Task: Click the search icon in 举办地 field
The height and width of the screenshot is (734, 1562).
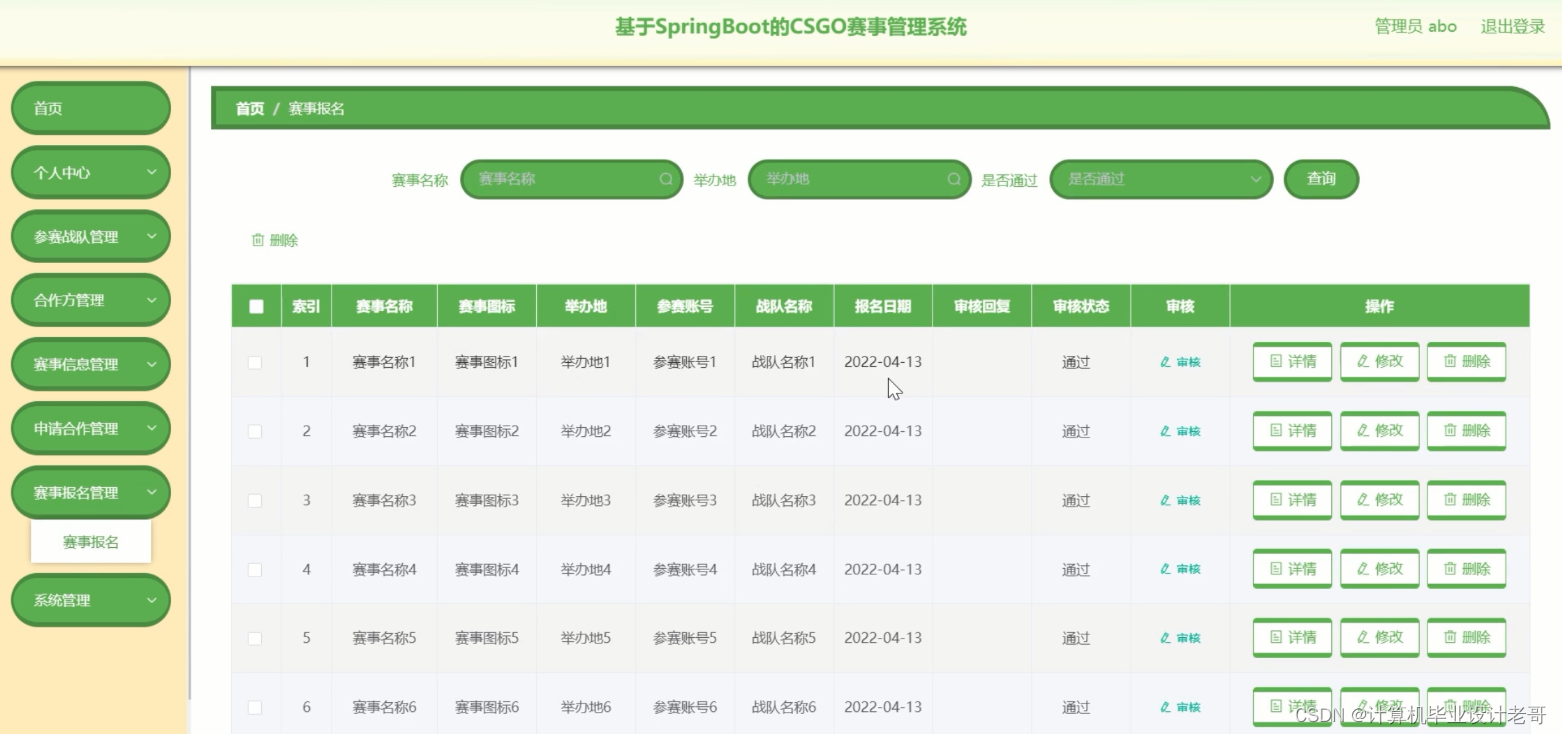Action: coord(954,179)
